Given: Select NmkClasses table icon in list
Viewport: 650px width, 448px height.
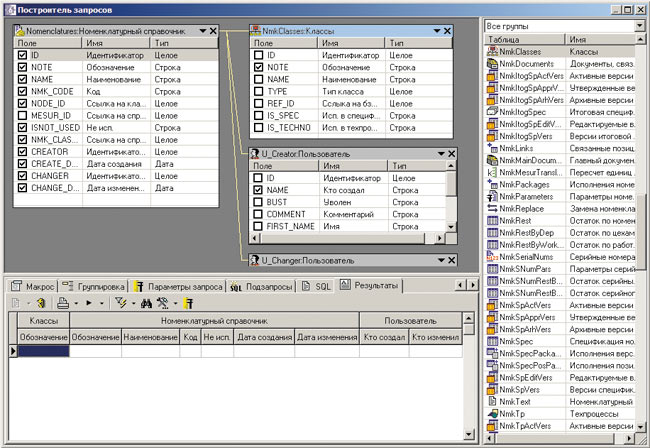Looking at the screenshot, I should click(491, 50).
